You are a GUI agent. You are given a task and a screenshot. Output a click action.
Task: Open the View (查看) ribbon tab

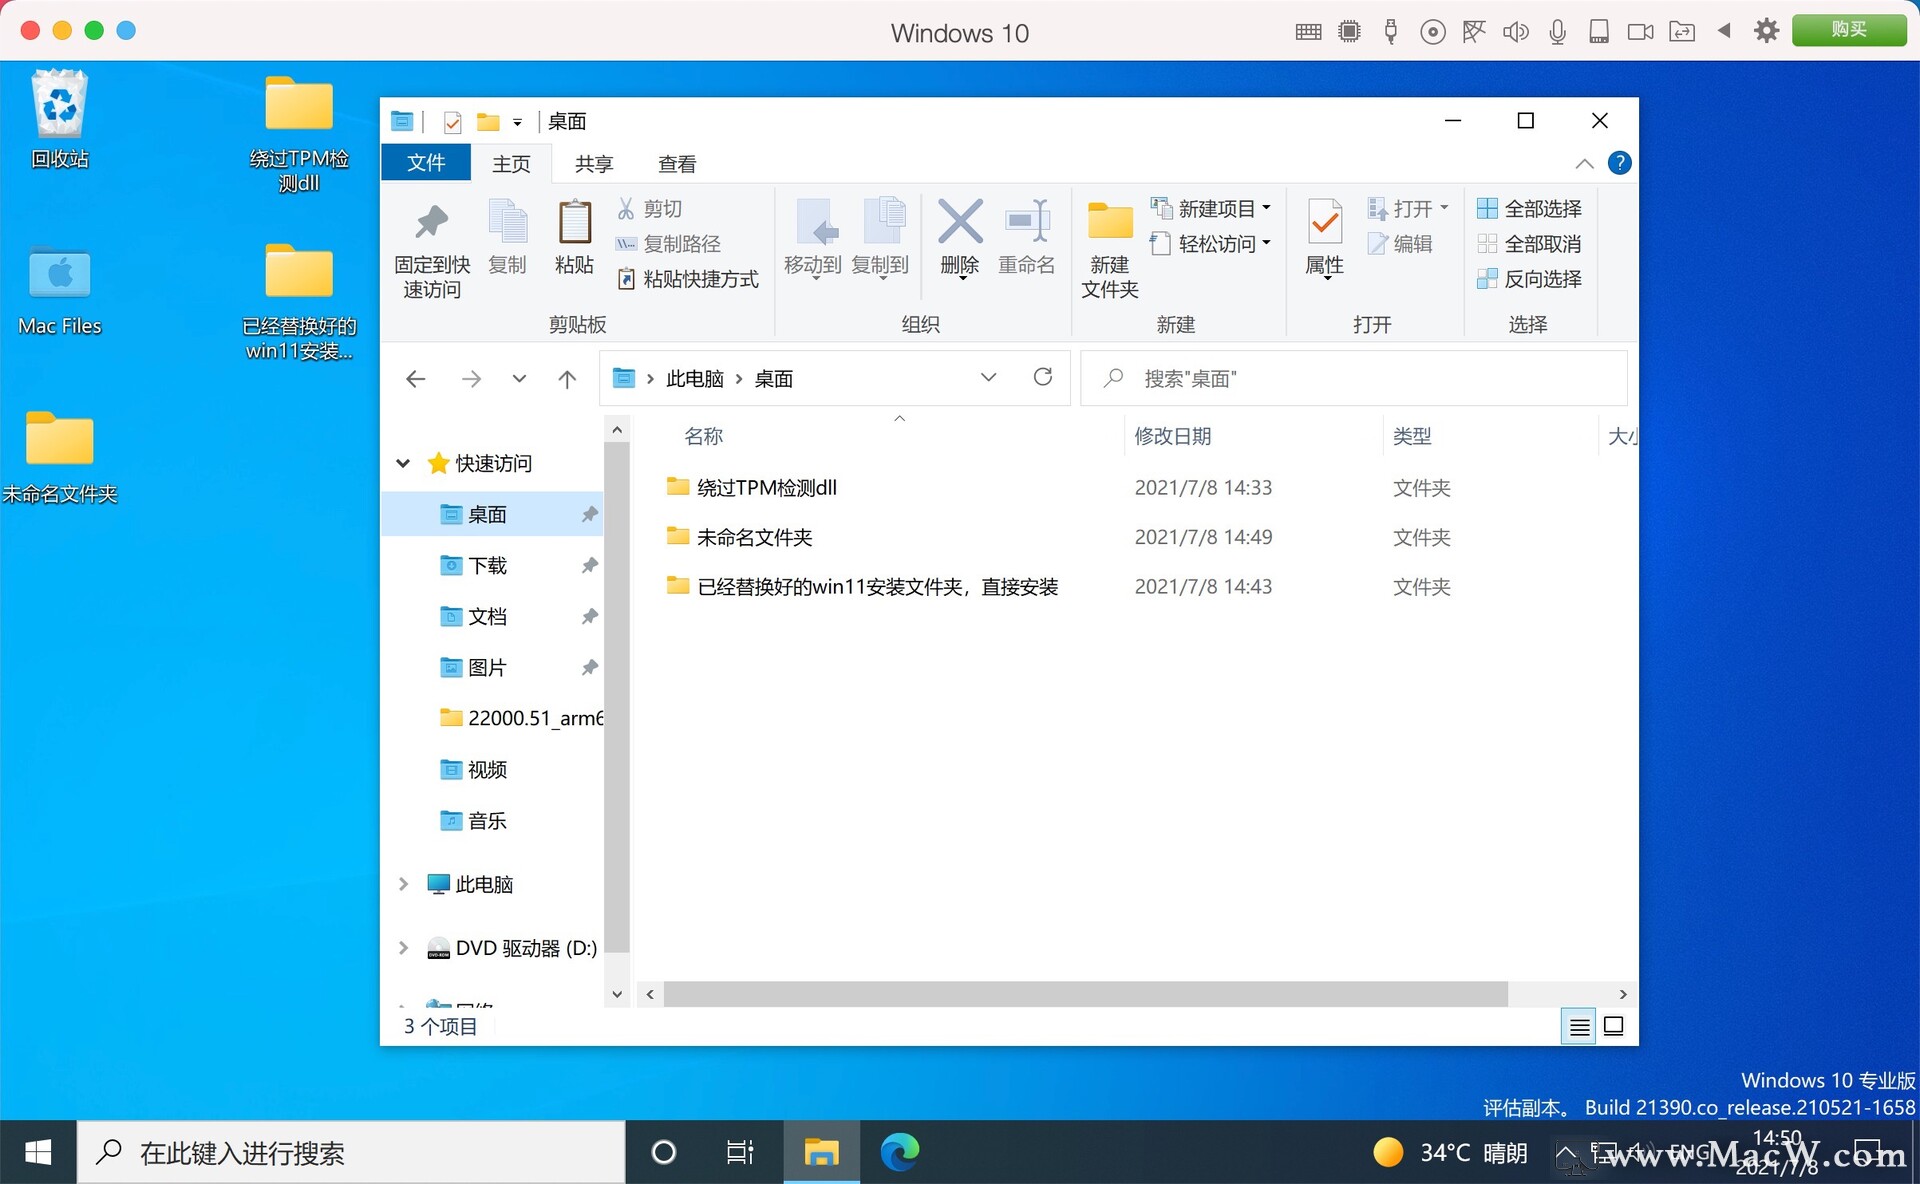pos(676,163)
